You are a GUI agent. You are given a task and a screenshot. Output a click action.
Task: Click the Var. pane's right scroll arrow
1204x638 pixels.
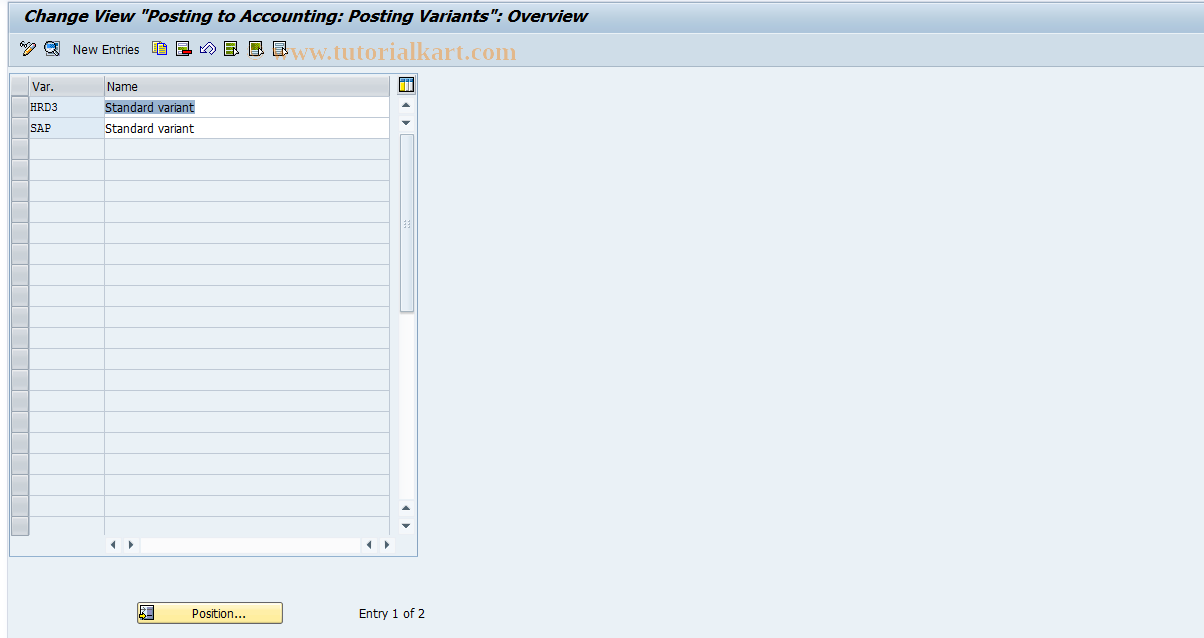(x=130, y=545)
